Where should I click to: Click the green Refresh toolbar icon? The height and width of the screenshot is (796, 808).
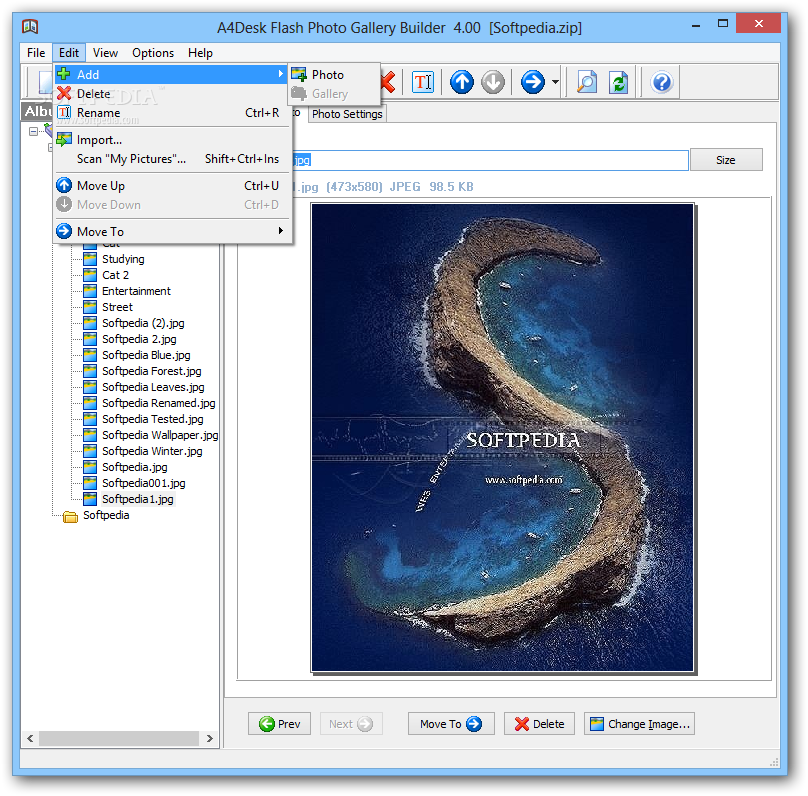(x=618, y=82)
